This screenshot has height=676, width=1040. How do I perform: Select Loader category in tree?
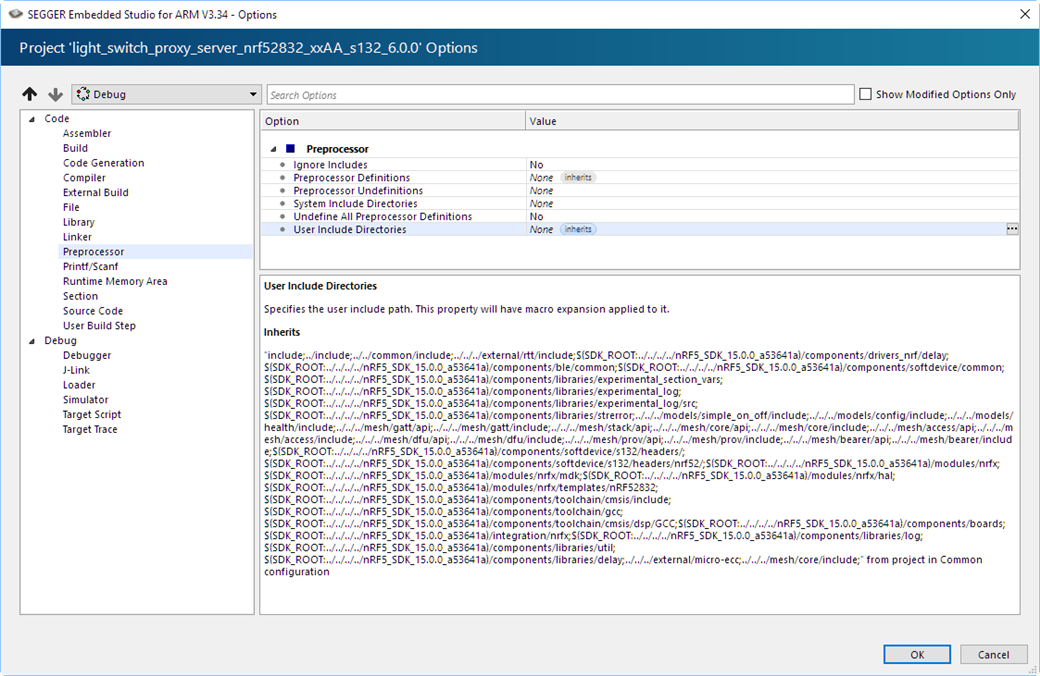pos(79,385)
